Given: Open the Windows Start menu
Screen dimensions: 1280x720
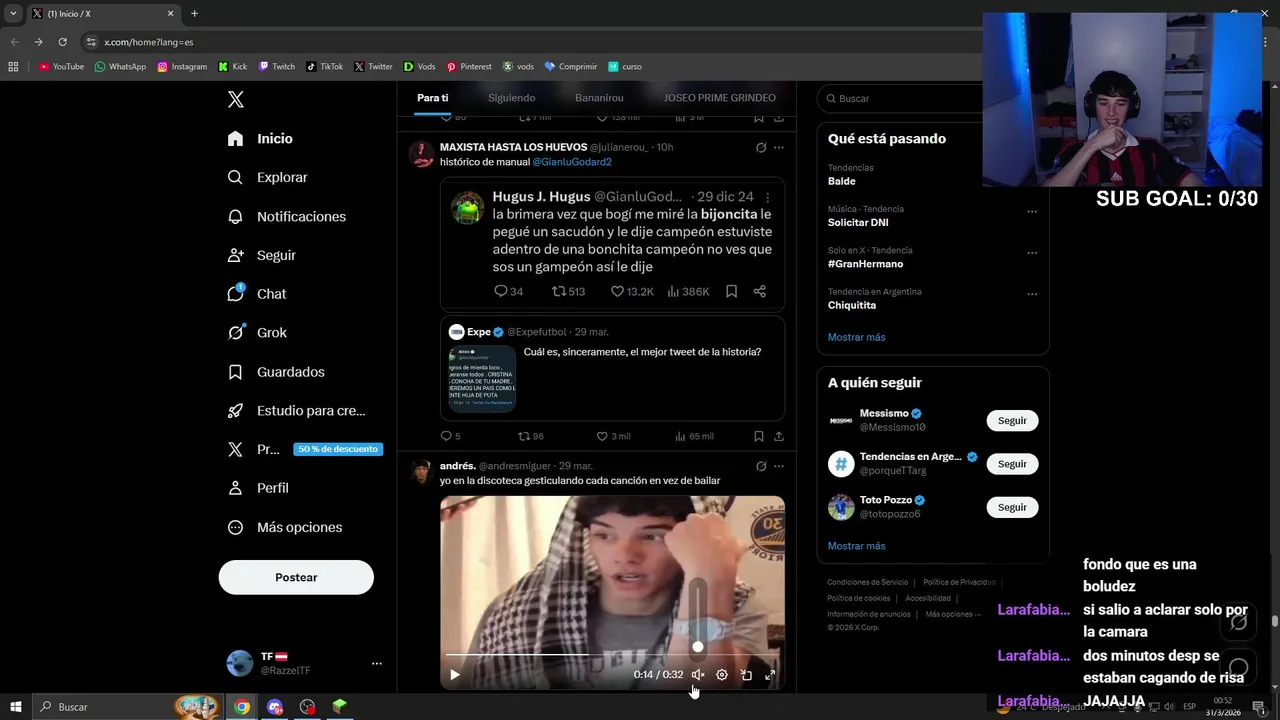Looking at the screenshot, I should click(x=16, y=707).
